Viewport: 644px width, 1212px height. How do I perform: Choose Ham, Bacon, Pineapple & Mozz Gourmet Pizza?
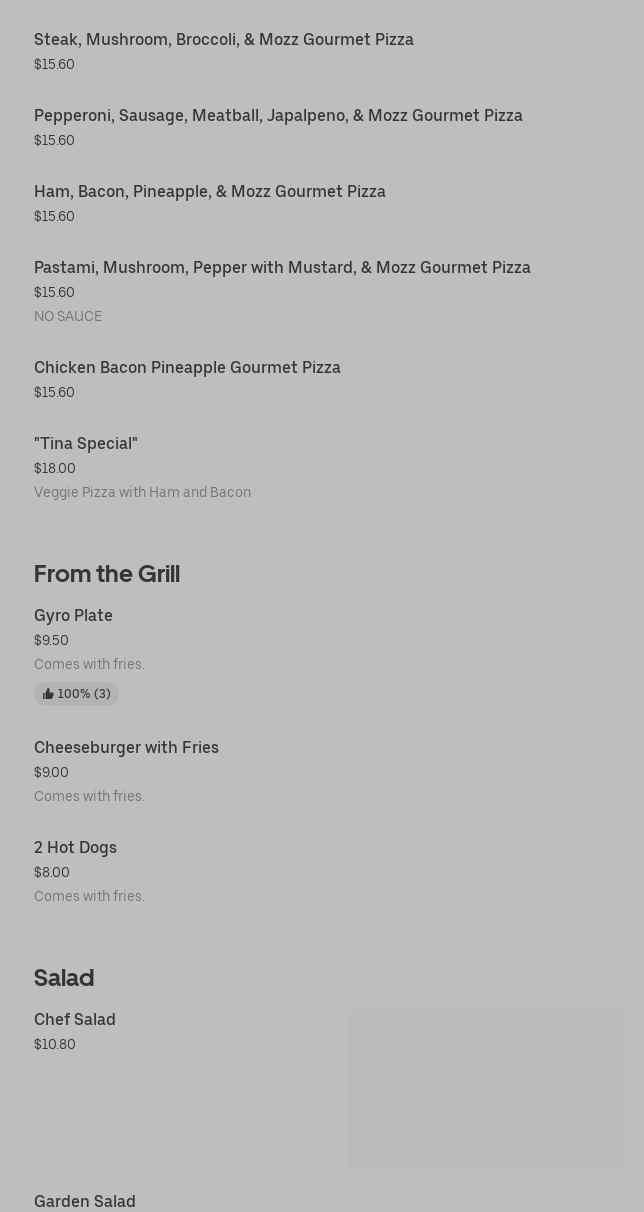[x=209, y=192]
